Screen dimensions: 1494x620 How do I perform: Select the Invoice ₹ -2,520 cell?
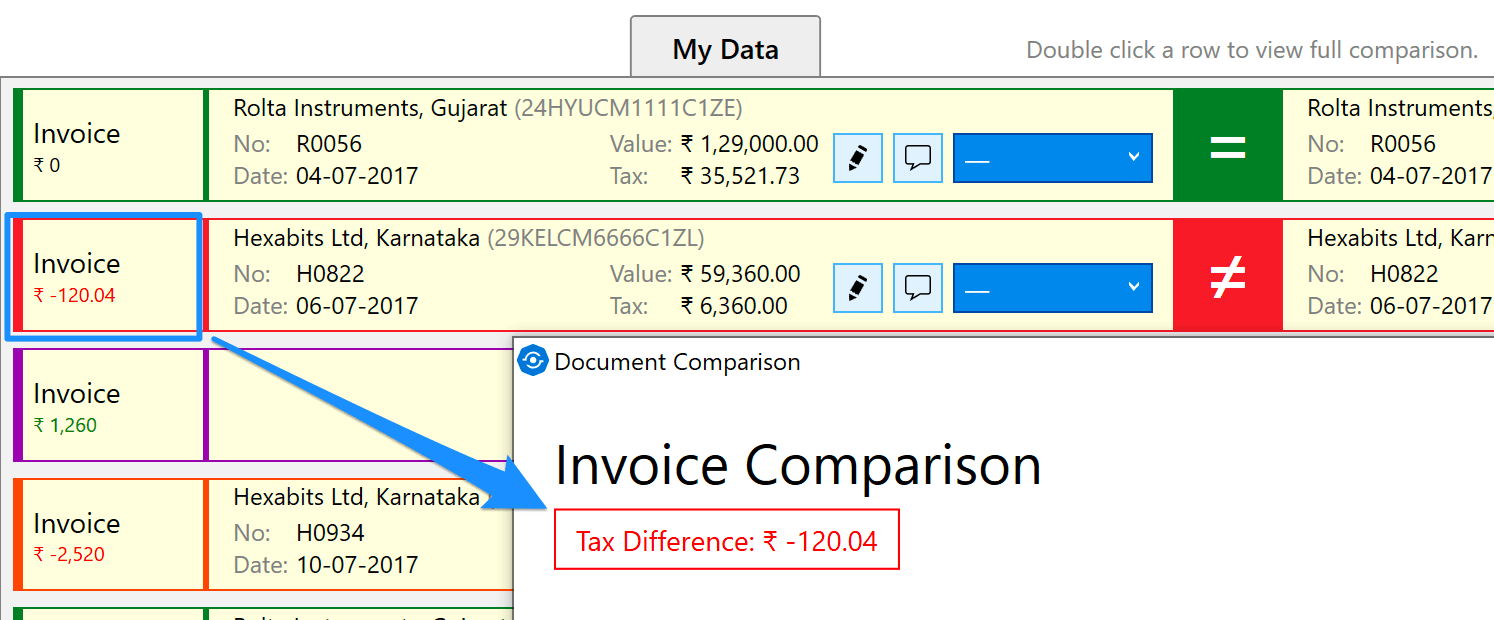110,536
